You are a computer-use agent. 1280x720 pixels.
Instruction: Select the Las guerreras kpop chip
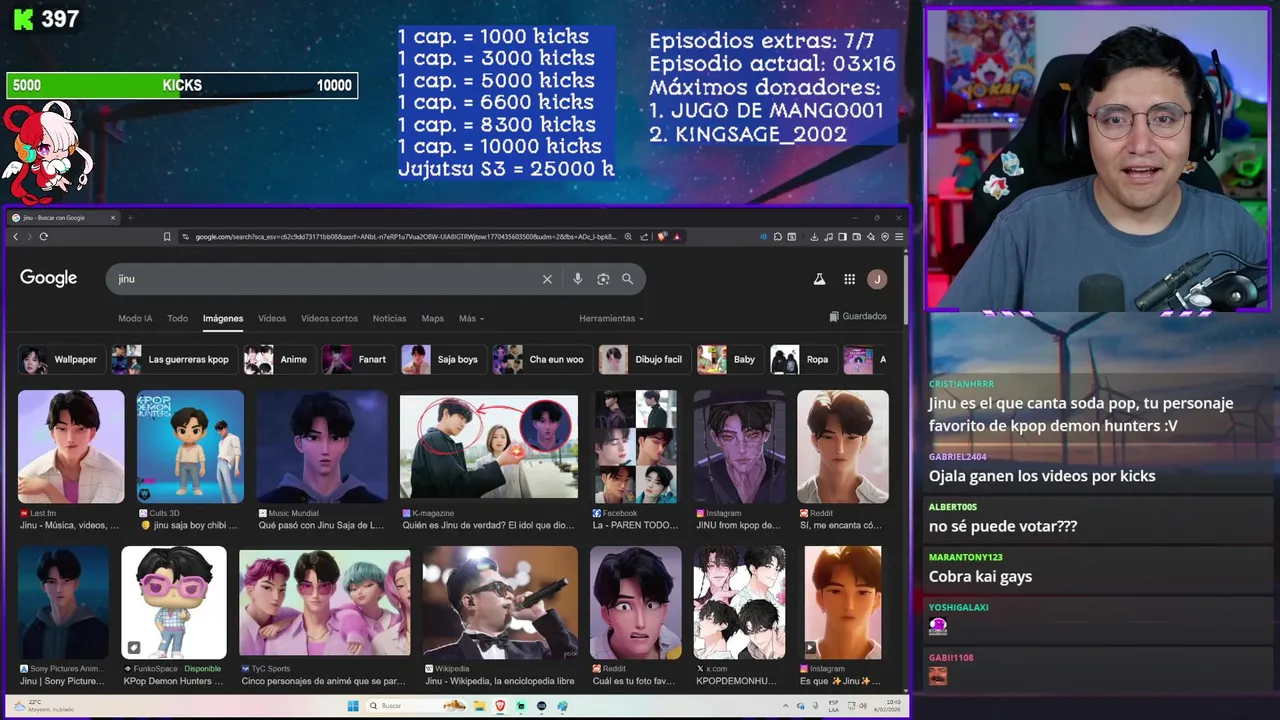tap(173, 360)
